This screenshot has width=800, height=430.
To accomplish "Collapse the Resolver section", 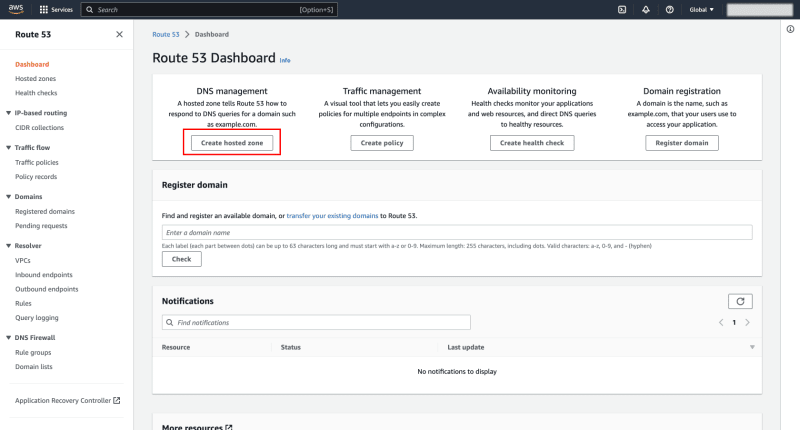I will click(9, 245).
